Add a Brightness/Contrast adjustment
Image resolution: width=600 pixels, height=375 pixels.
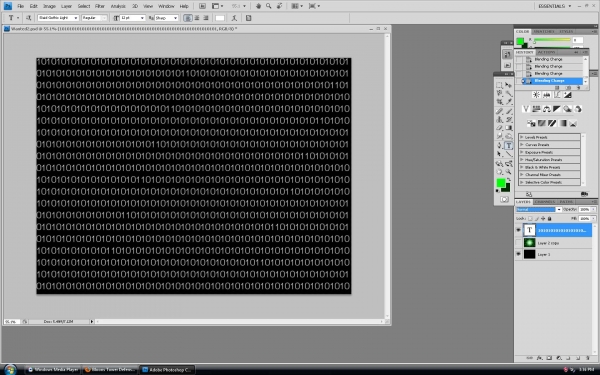pyautogui.click(x=536, y=95)
